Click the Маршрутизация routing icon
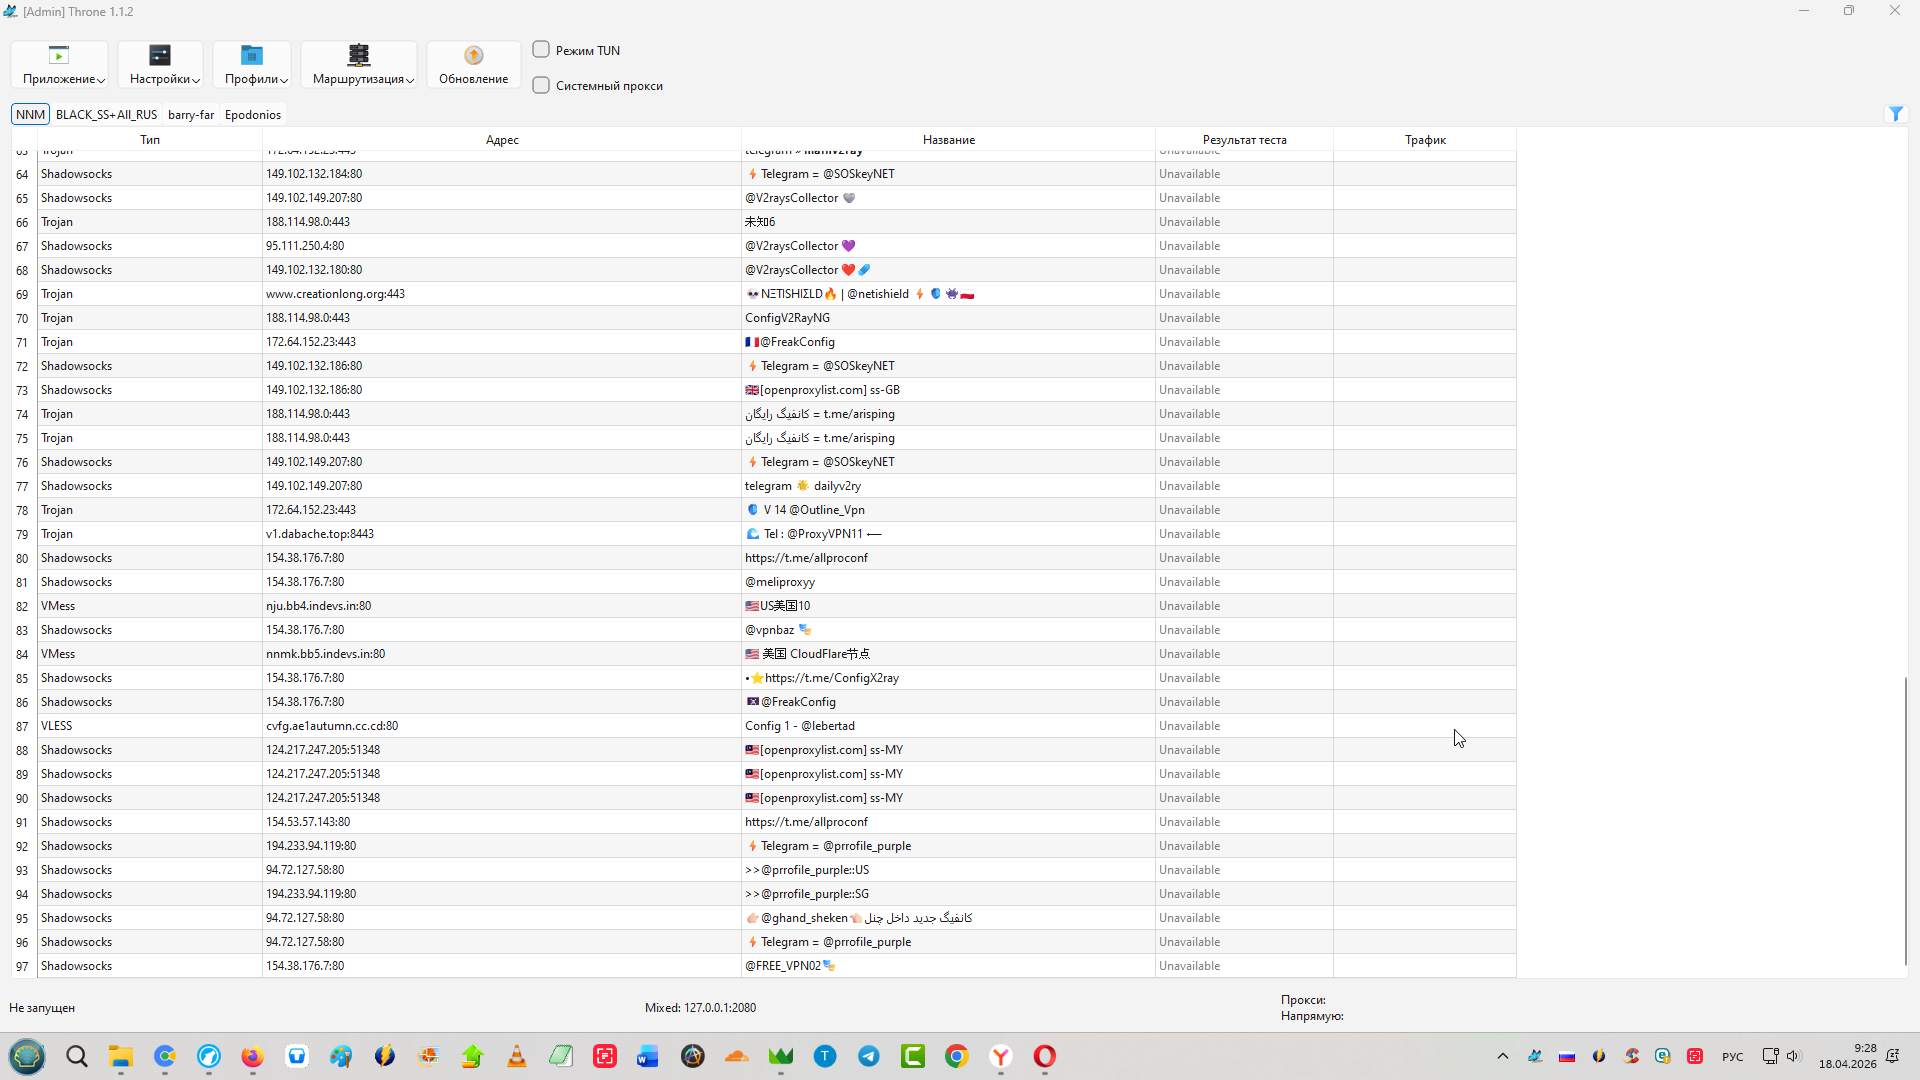Viewport: 1920px width, 1080px height. point(358,56)
